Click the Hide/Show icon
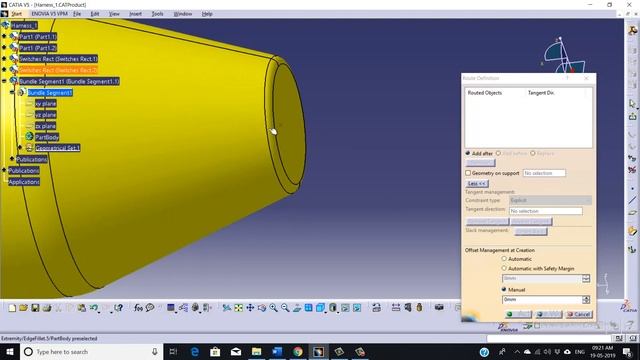Viewport: 640px width, 360px height. click(x=345, y=308)
